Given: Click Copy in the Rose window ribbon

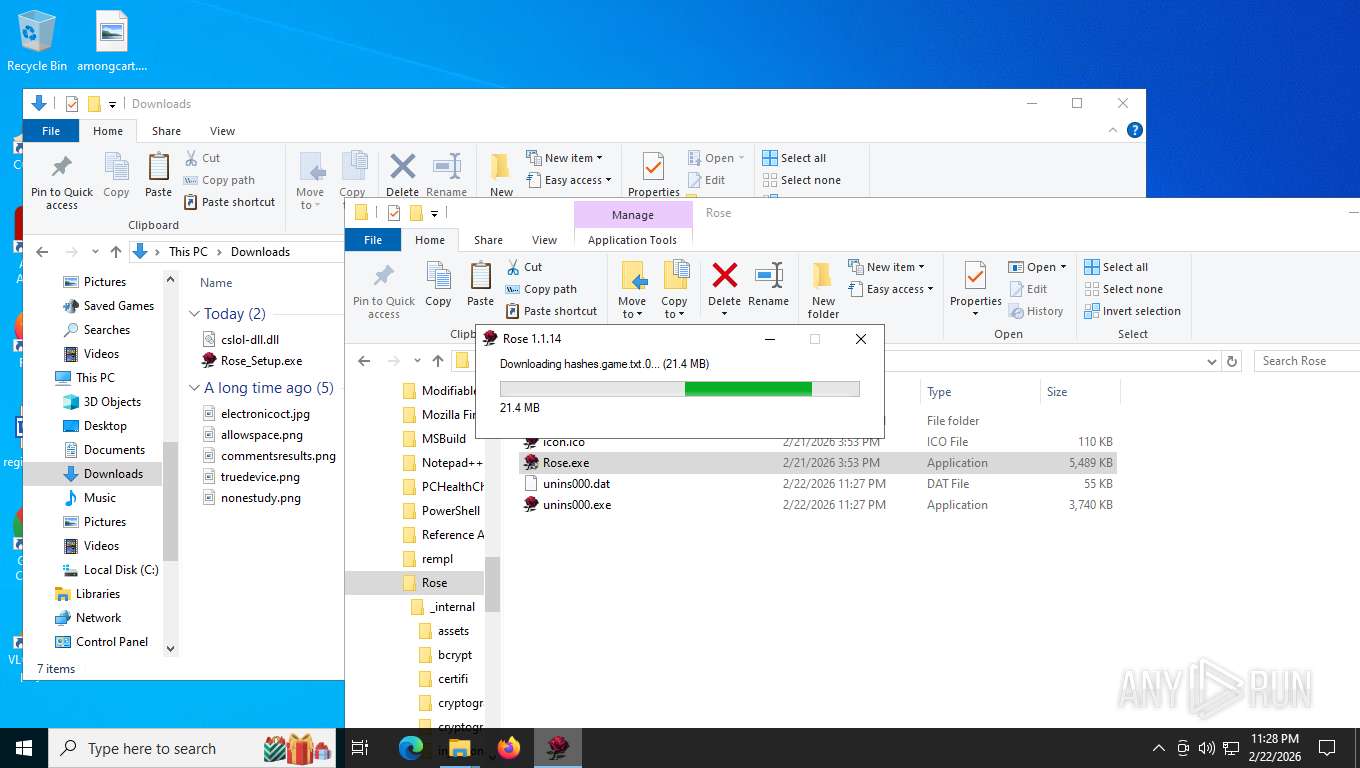Looking at the screenshot, I should pos(438,284).
